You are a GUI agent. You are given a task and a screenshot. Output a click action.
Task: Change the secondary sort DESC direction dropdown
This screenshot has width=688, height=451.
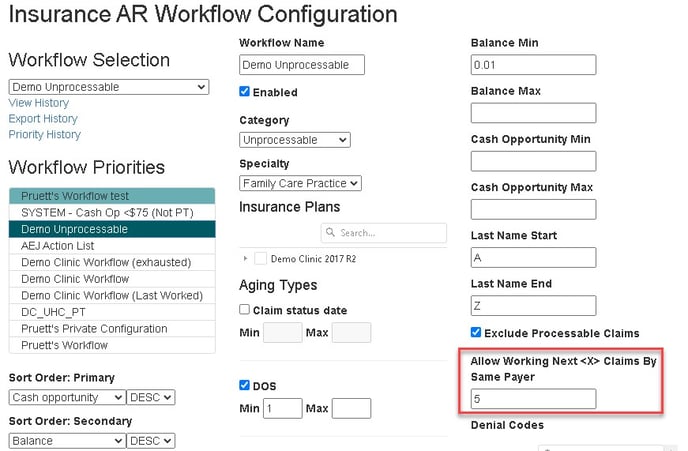(151, 440)
